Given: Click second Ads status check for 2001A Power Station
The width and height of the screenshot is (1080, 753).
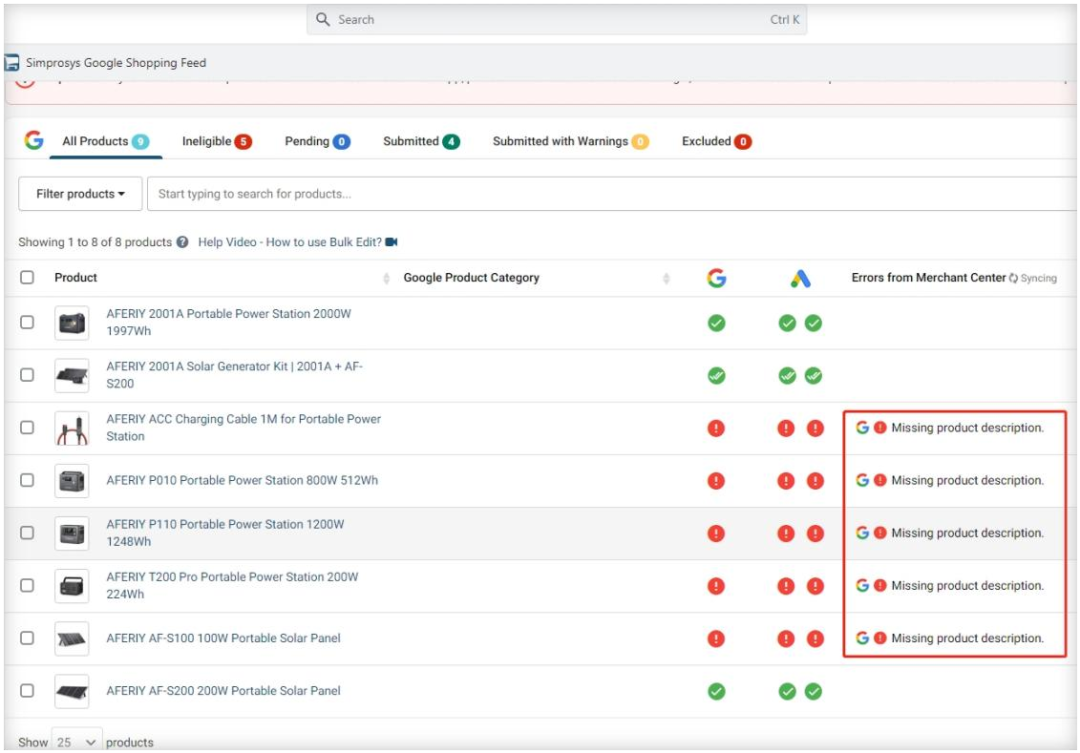Looking at the screenshot, I should point(813,322).
